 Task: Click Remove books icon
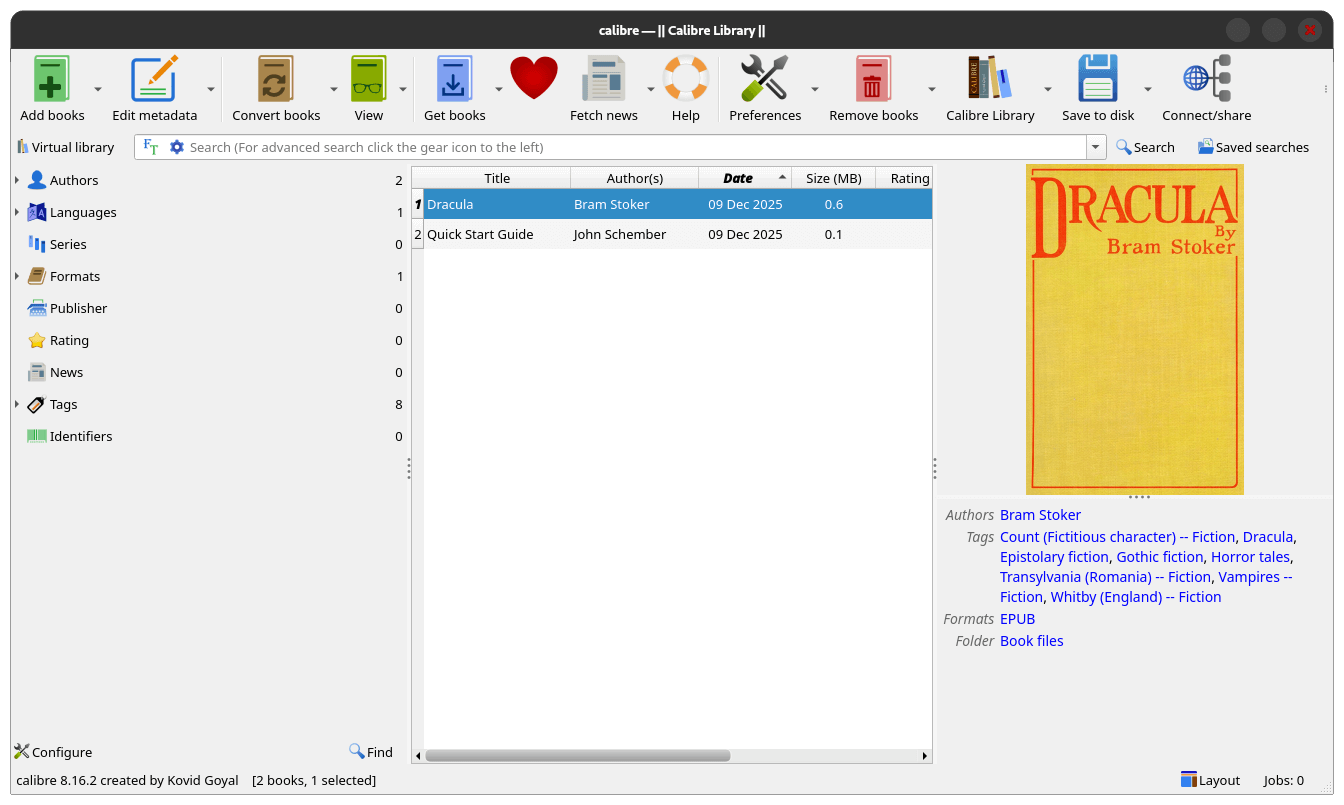pyautogui.click(x=873, y=80)
